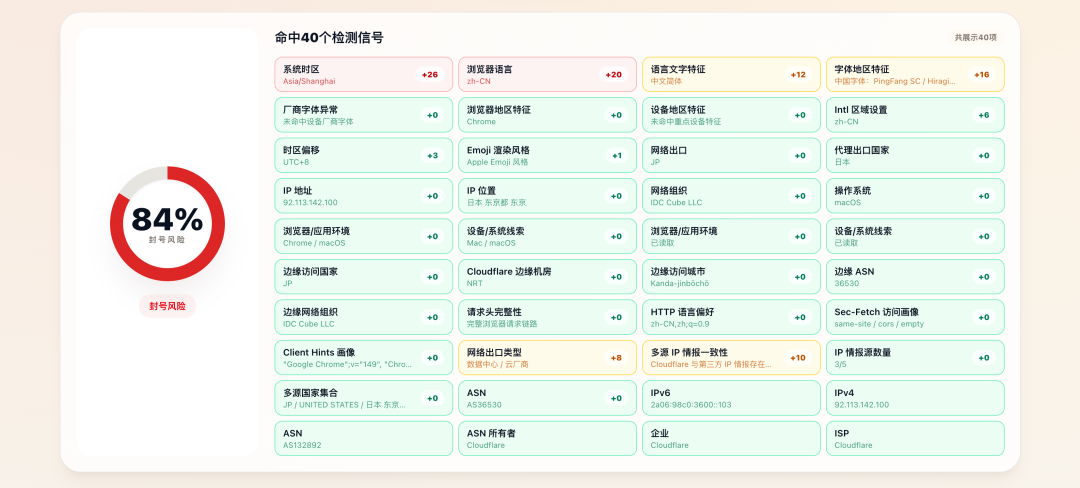Open the 厂商字体异常 card
Image resolution: width=1080 pixels, height=488 pixels.
(x=364, y=115)
